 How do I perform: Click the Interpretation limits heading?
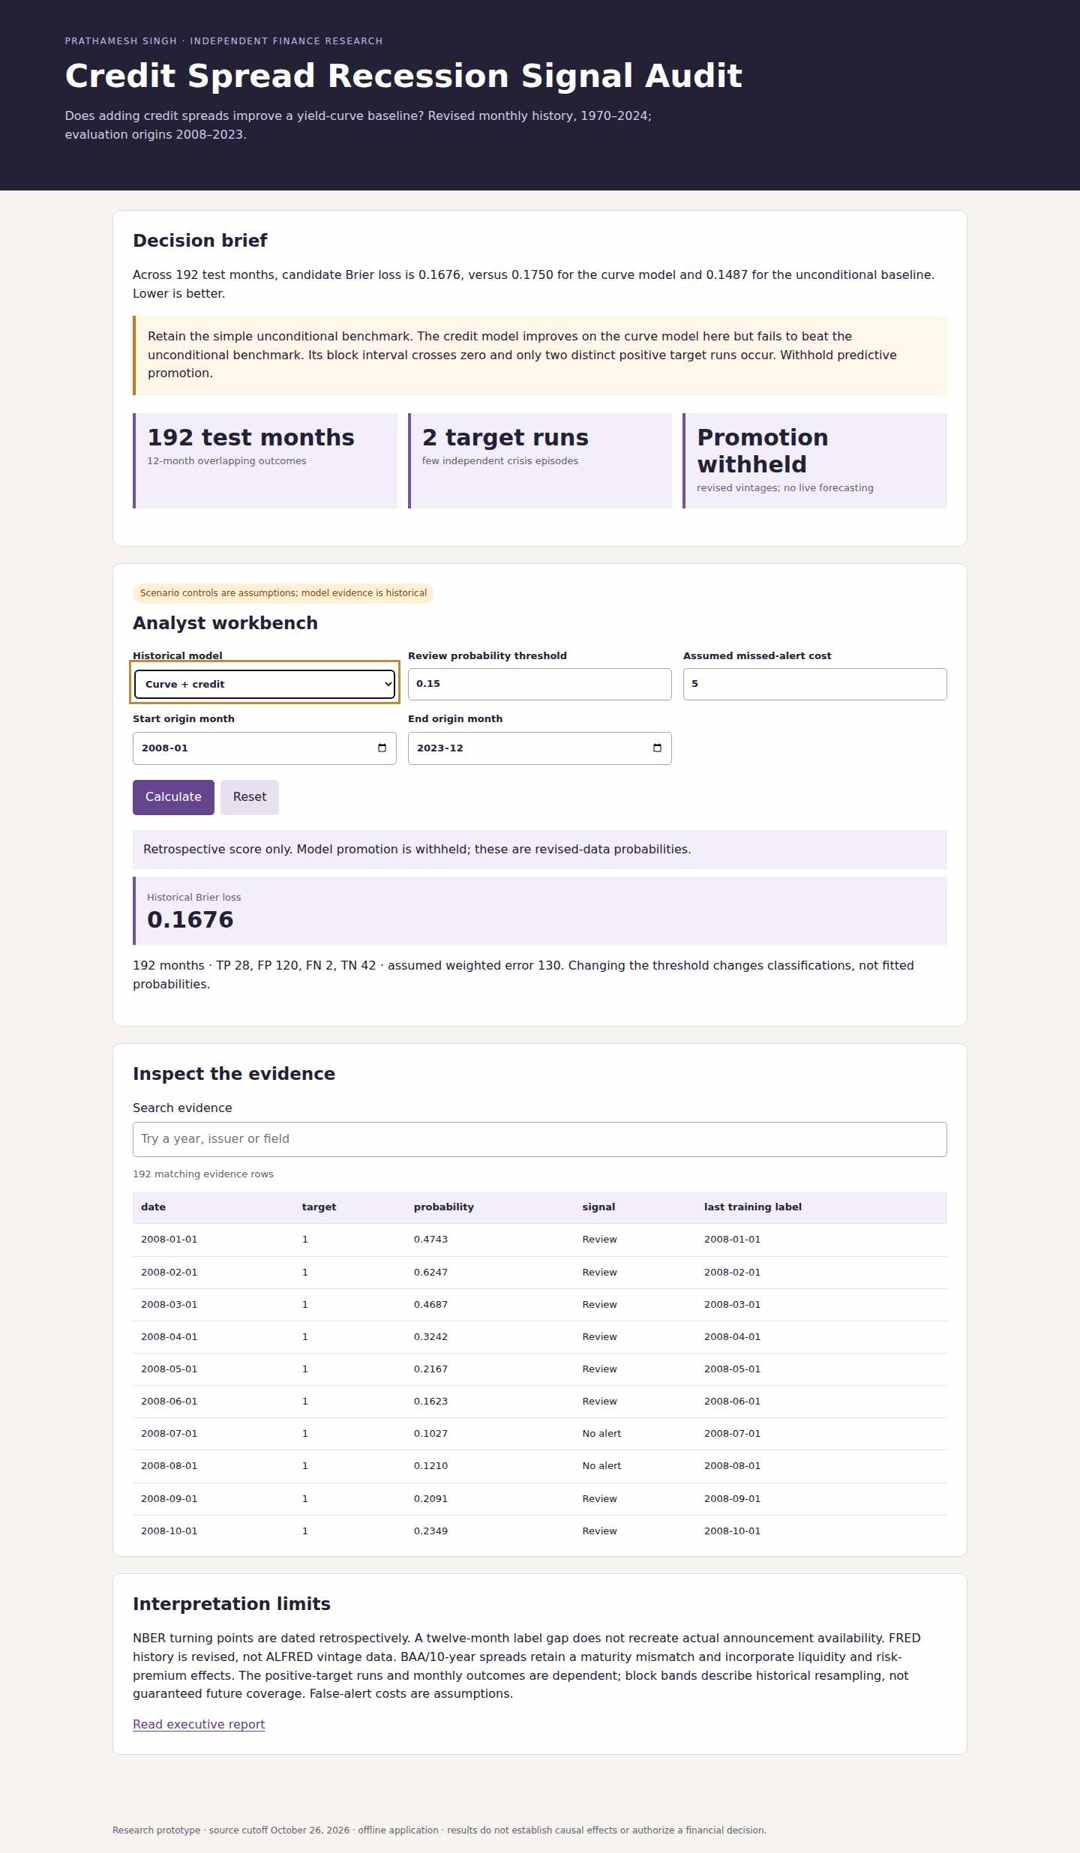click(232, 1603)
